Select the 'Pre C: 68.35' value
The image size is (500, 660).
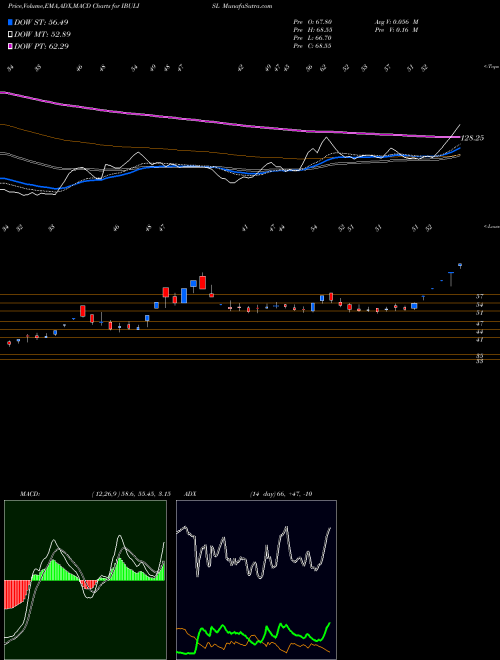312,46
